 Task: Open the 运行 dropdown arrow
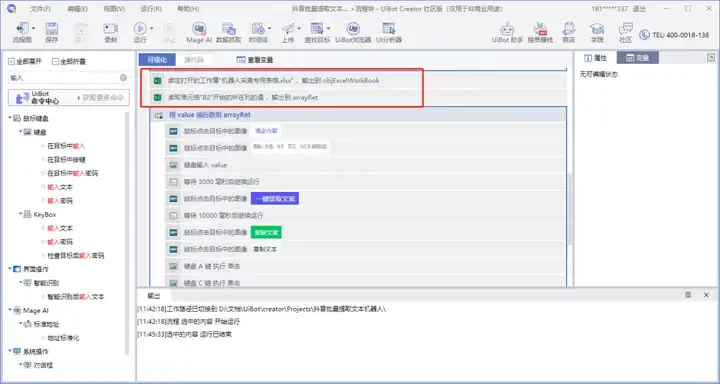[152, 28]
